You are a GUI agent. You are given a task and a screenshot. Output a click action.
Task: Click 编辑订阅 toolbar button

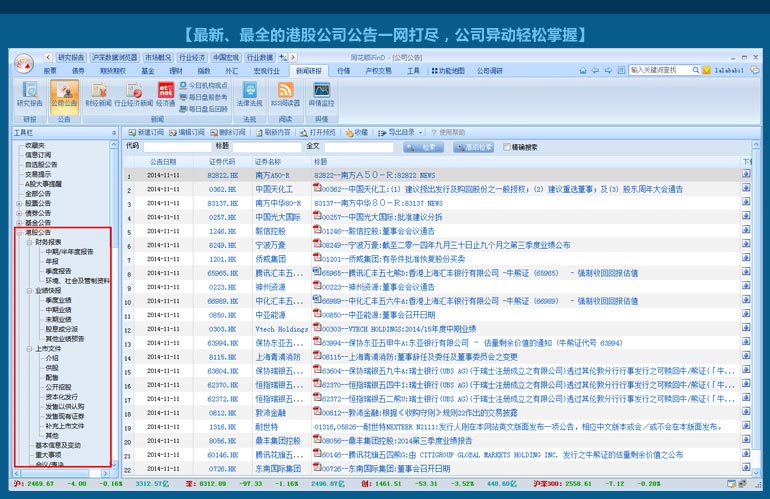pyautogui.click(x=187, y=133)
